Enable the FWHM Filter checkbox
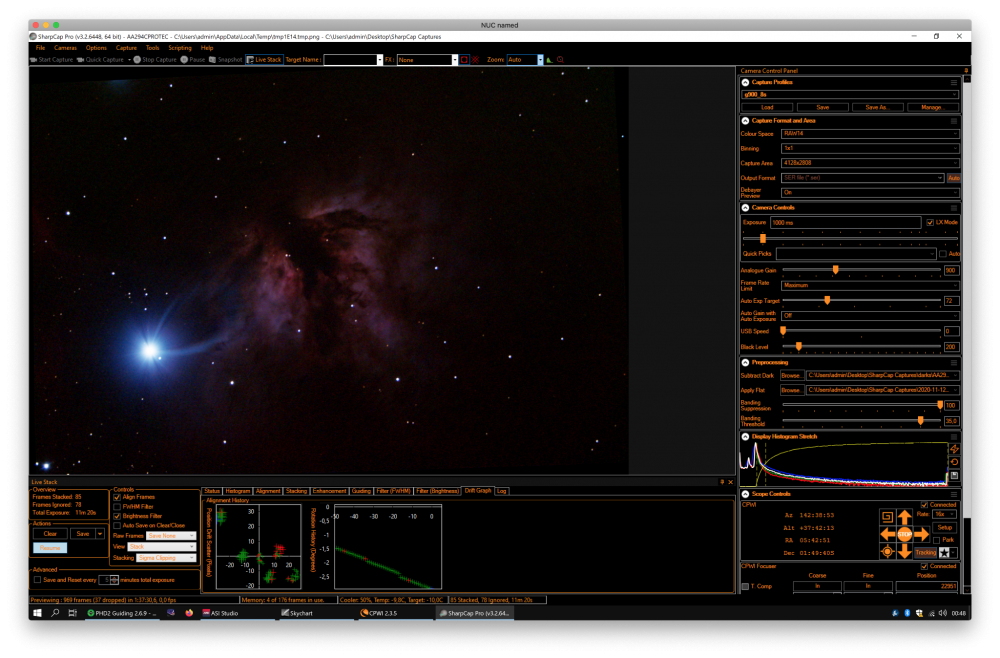1000x658 pixels. pyautogui.click(x=117, y=506)
